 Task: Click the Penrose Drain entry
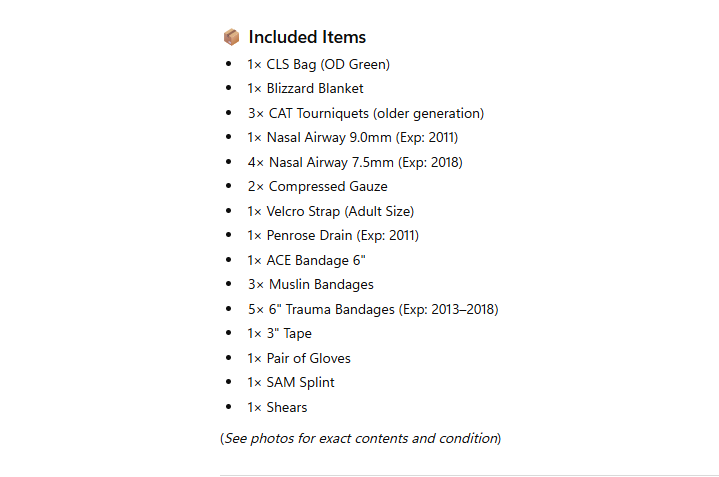click(x=333, y=235)
